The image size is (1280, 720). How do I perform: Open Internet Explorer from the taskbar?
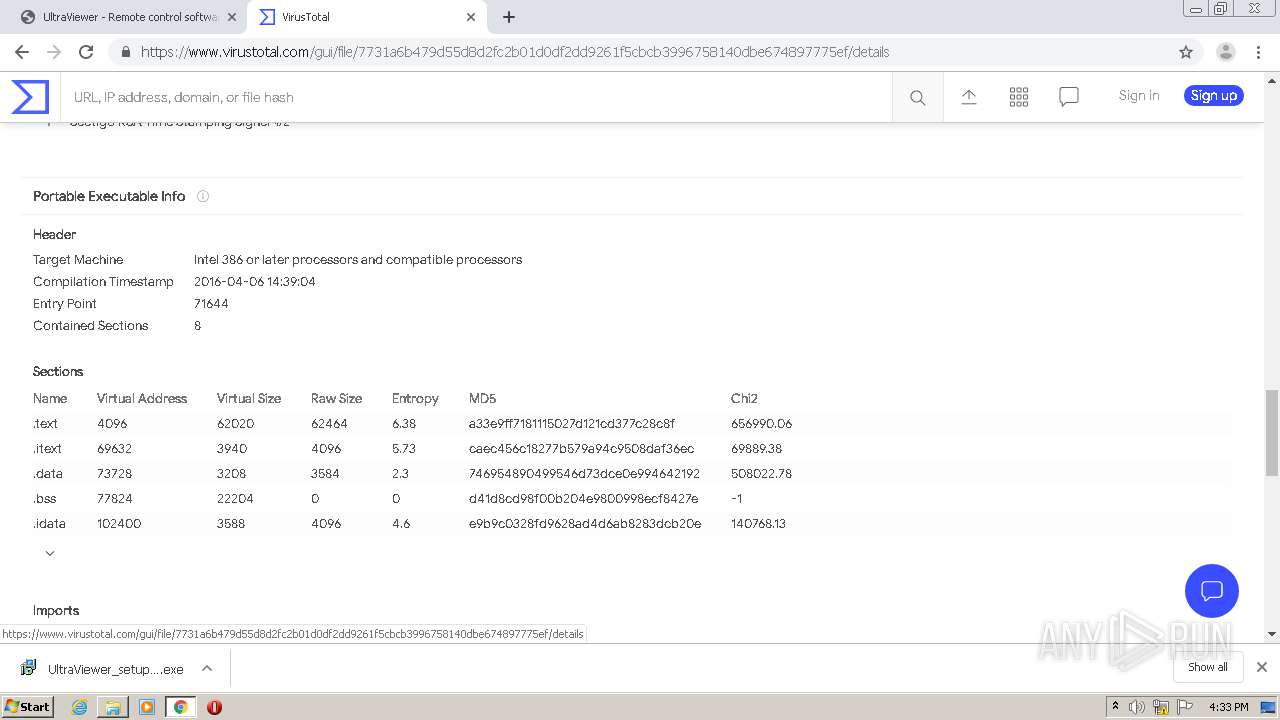pos(80,707)
